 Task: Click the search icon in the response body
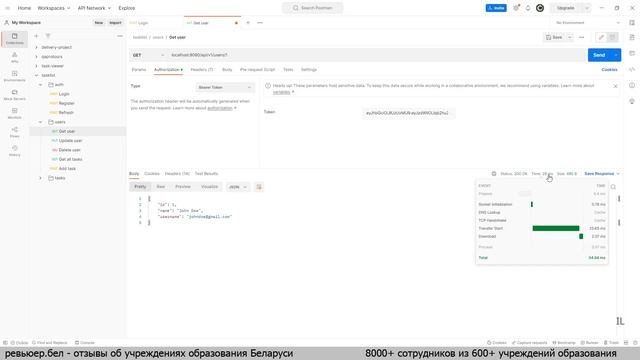(613, 187)
